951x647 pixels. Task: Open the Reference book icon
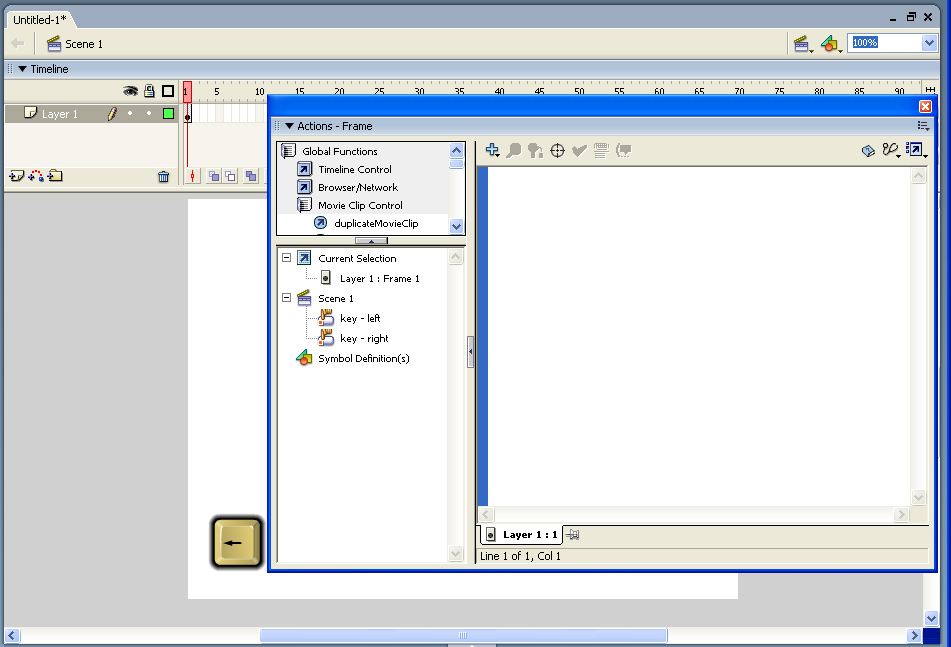(868, 150)
